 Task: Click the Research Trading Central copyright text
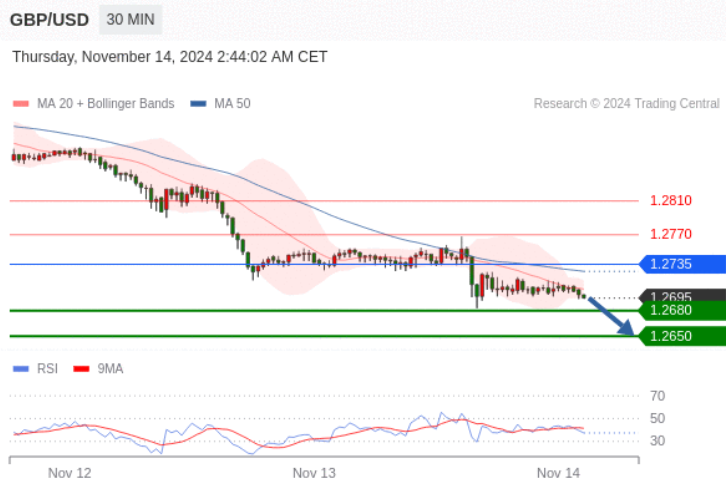[x=626, y=103]
